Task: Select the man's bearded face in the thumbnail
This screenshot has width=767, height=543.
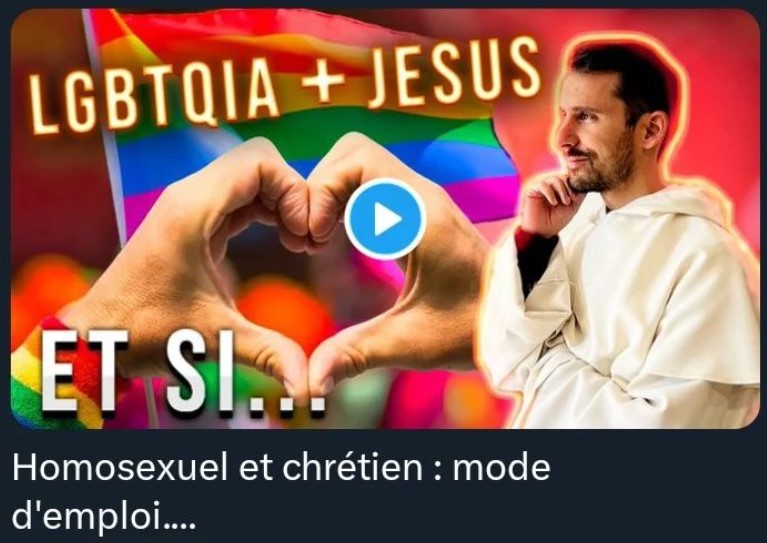Action: coord(597,132)
